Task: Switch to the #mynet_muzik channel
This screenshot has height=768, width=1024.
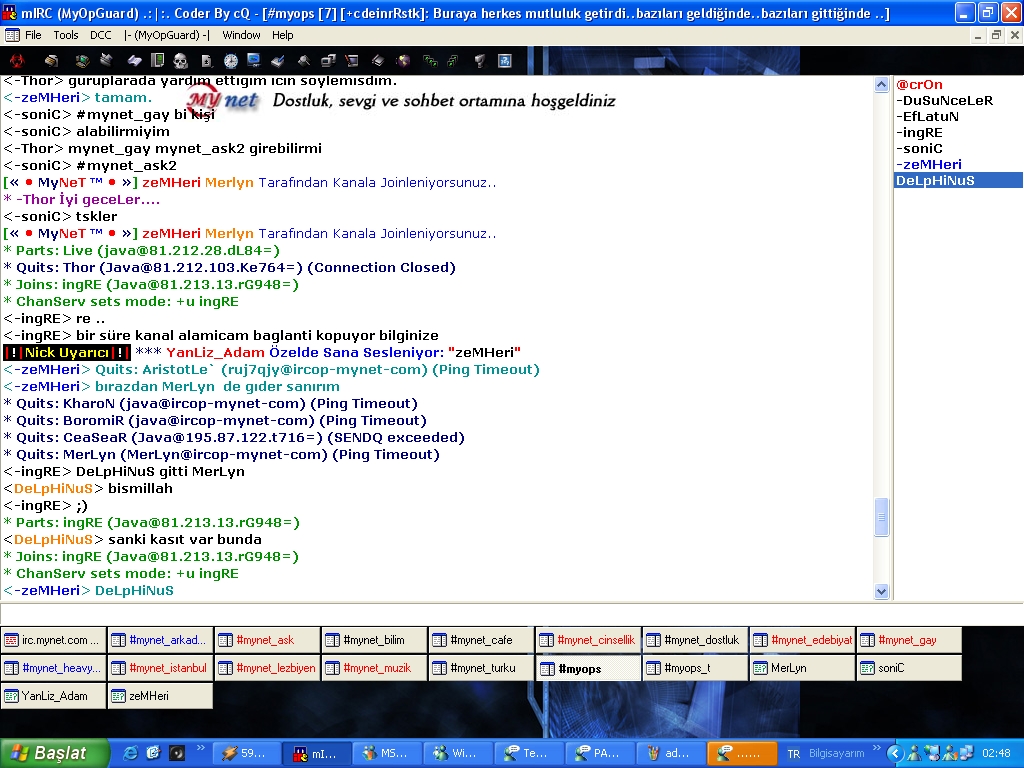Action: 375,668
